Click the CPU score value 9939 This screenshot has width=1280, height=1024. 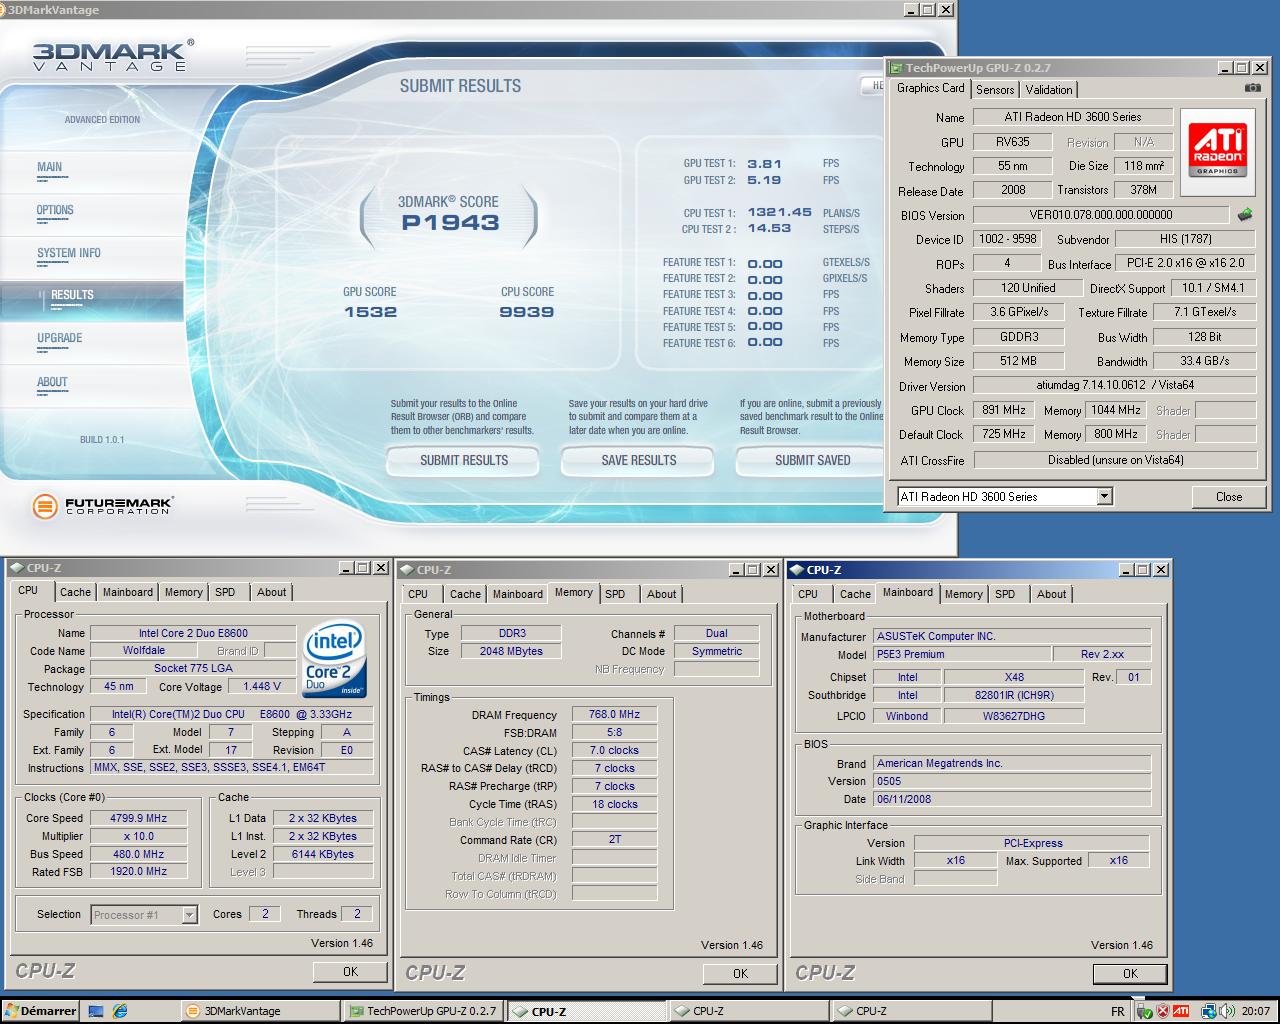[x=527, y=312]
